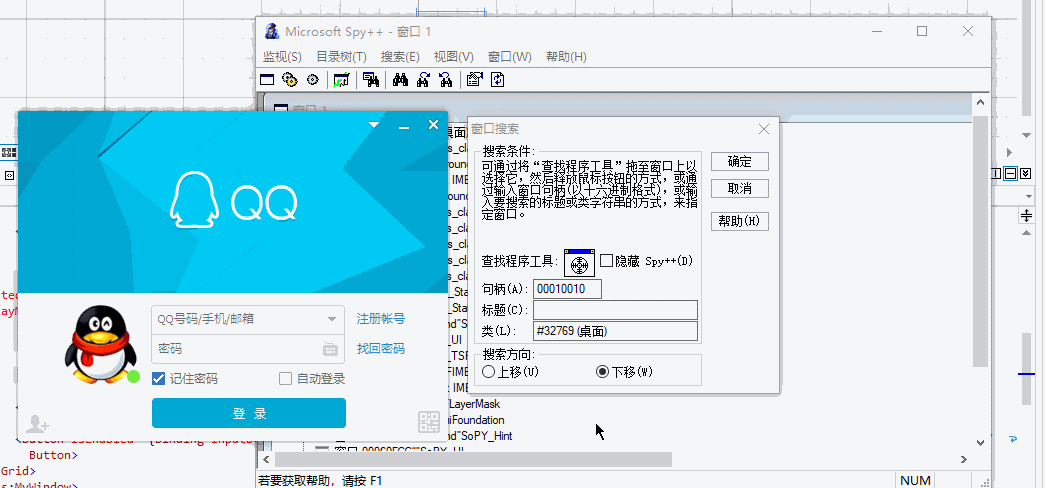Select the 下移(W) radio button
The width and height of the screenshot is (1045, 488).
pyautogui.click(x=602, y=372)
